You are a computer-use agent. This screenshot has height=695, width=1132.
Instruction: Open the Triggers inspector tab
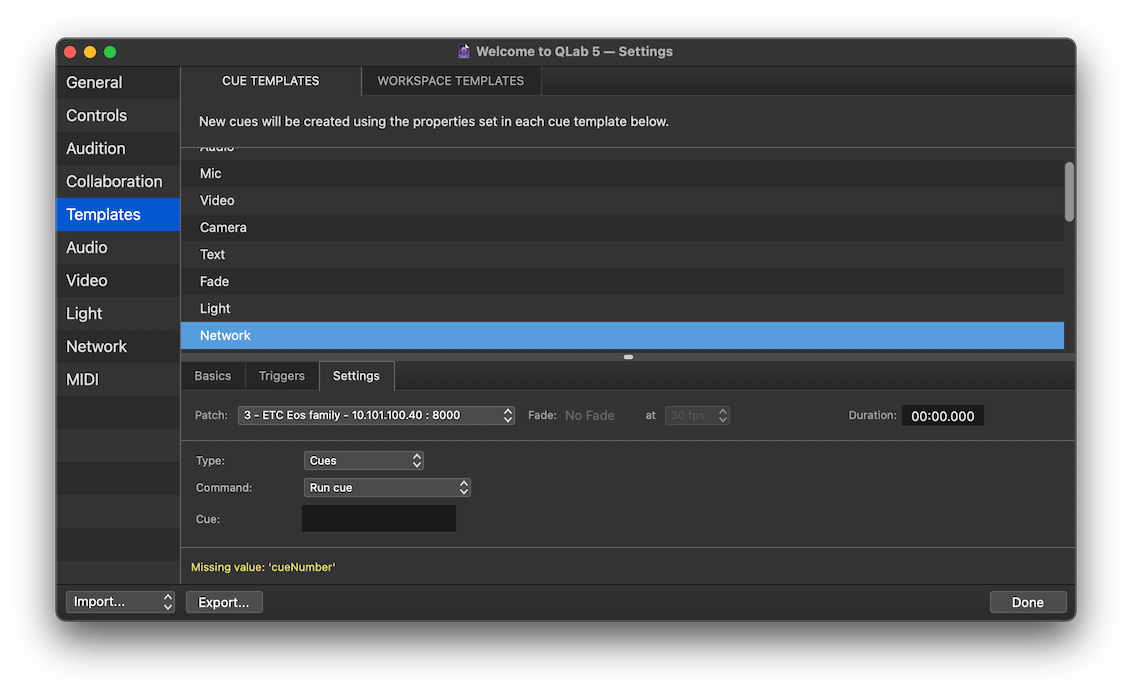click(282, 376)
